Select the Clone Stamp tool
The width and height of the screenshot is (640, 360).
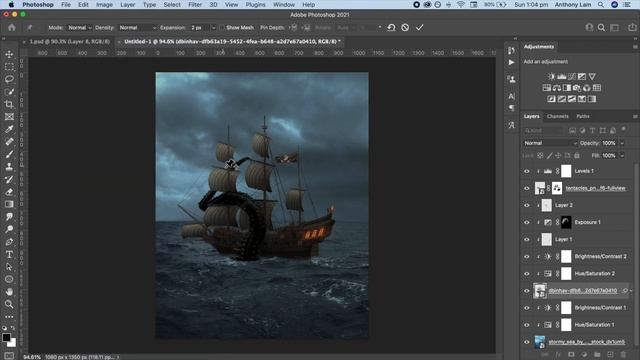click(9, 167)
